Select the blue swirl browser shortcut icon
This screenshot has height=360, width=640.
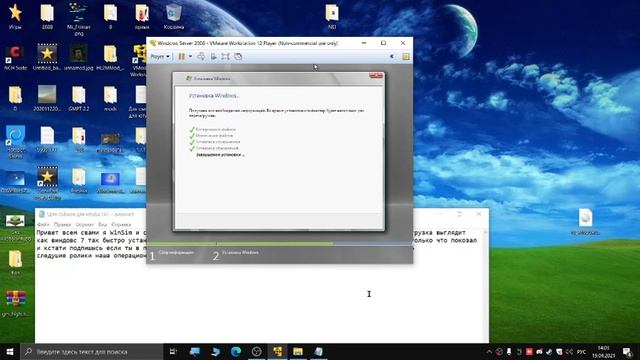(x=15, y=142)
